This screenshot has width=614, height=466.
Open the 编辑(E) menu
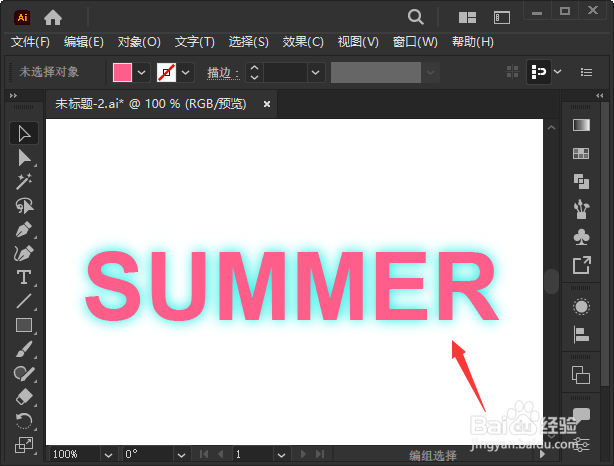tap(84, 42)
